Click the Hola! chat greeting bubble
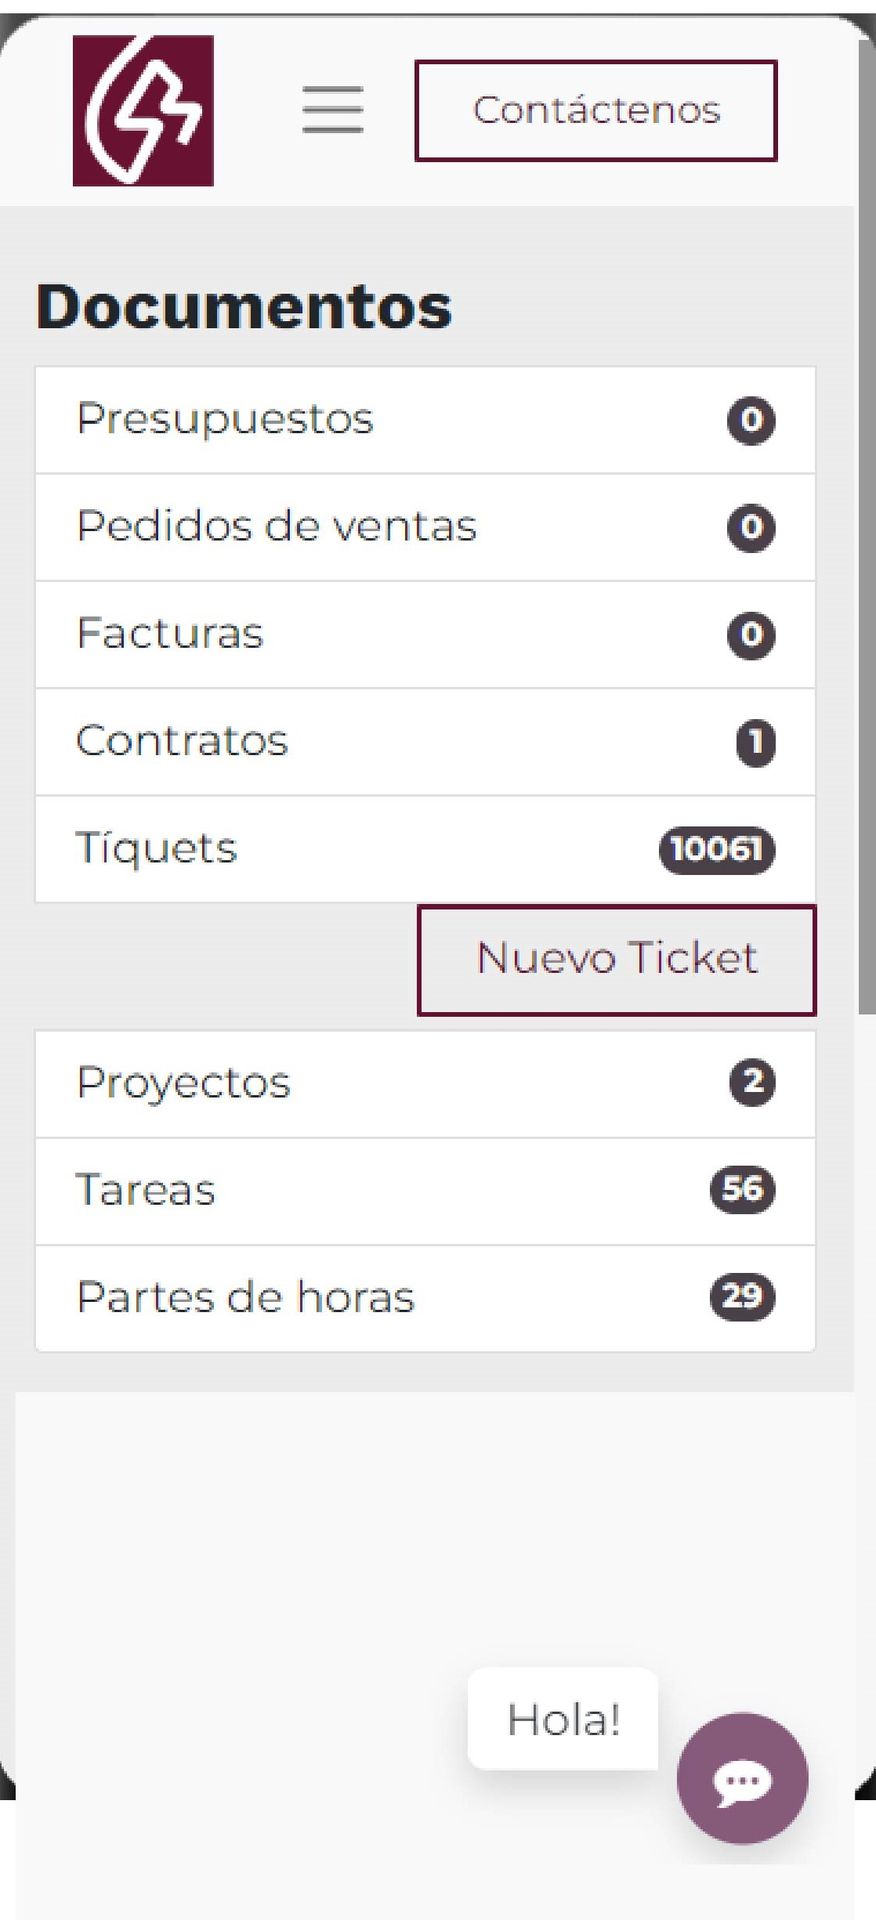 click(x=563, y=1720)
